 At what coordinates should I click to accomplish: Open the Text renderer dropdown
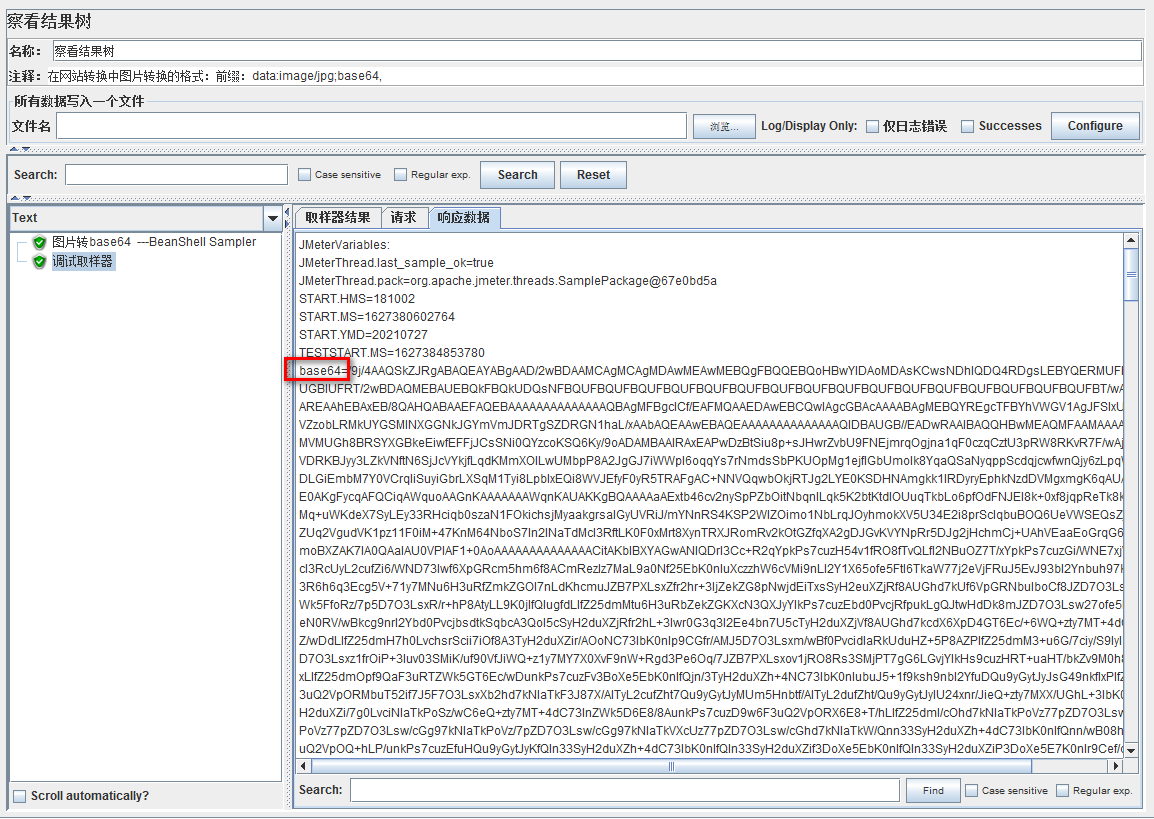pyautogui.click(x=272, y=218)
